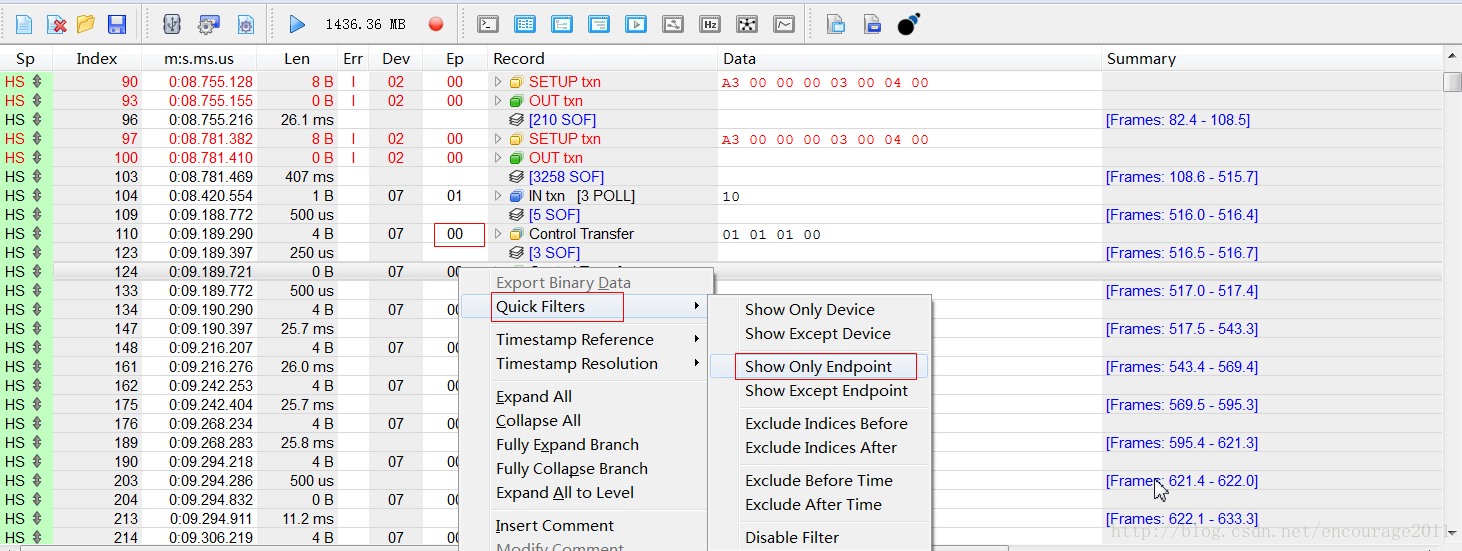Open the command line console icon
The width and height of the screenshot is (1462, 551).
(488, 24)
